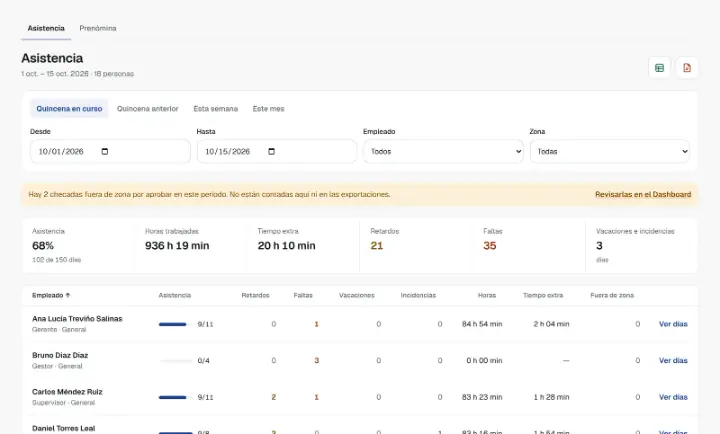720x434 pixels.
Task: Switch to the Asistencia tab
Action: (x=46, y=28)
